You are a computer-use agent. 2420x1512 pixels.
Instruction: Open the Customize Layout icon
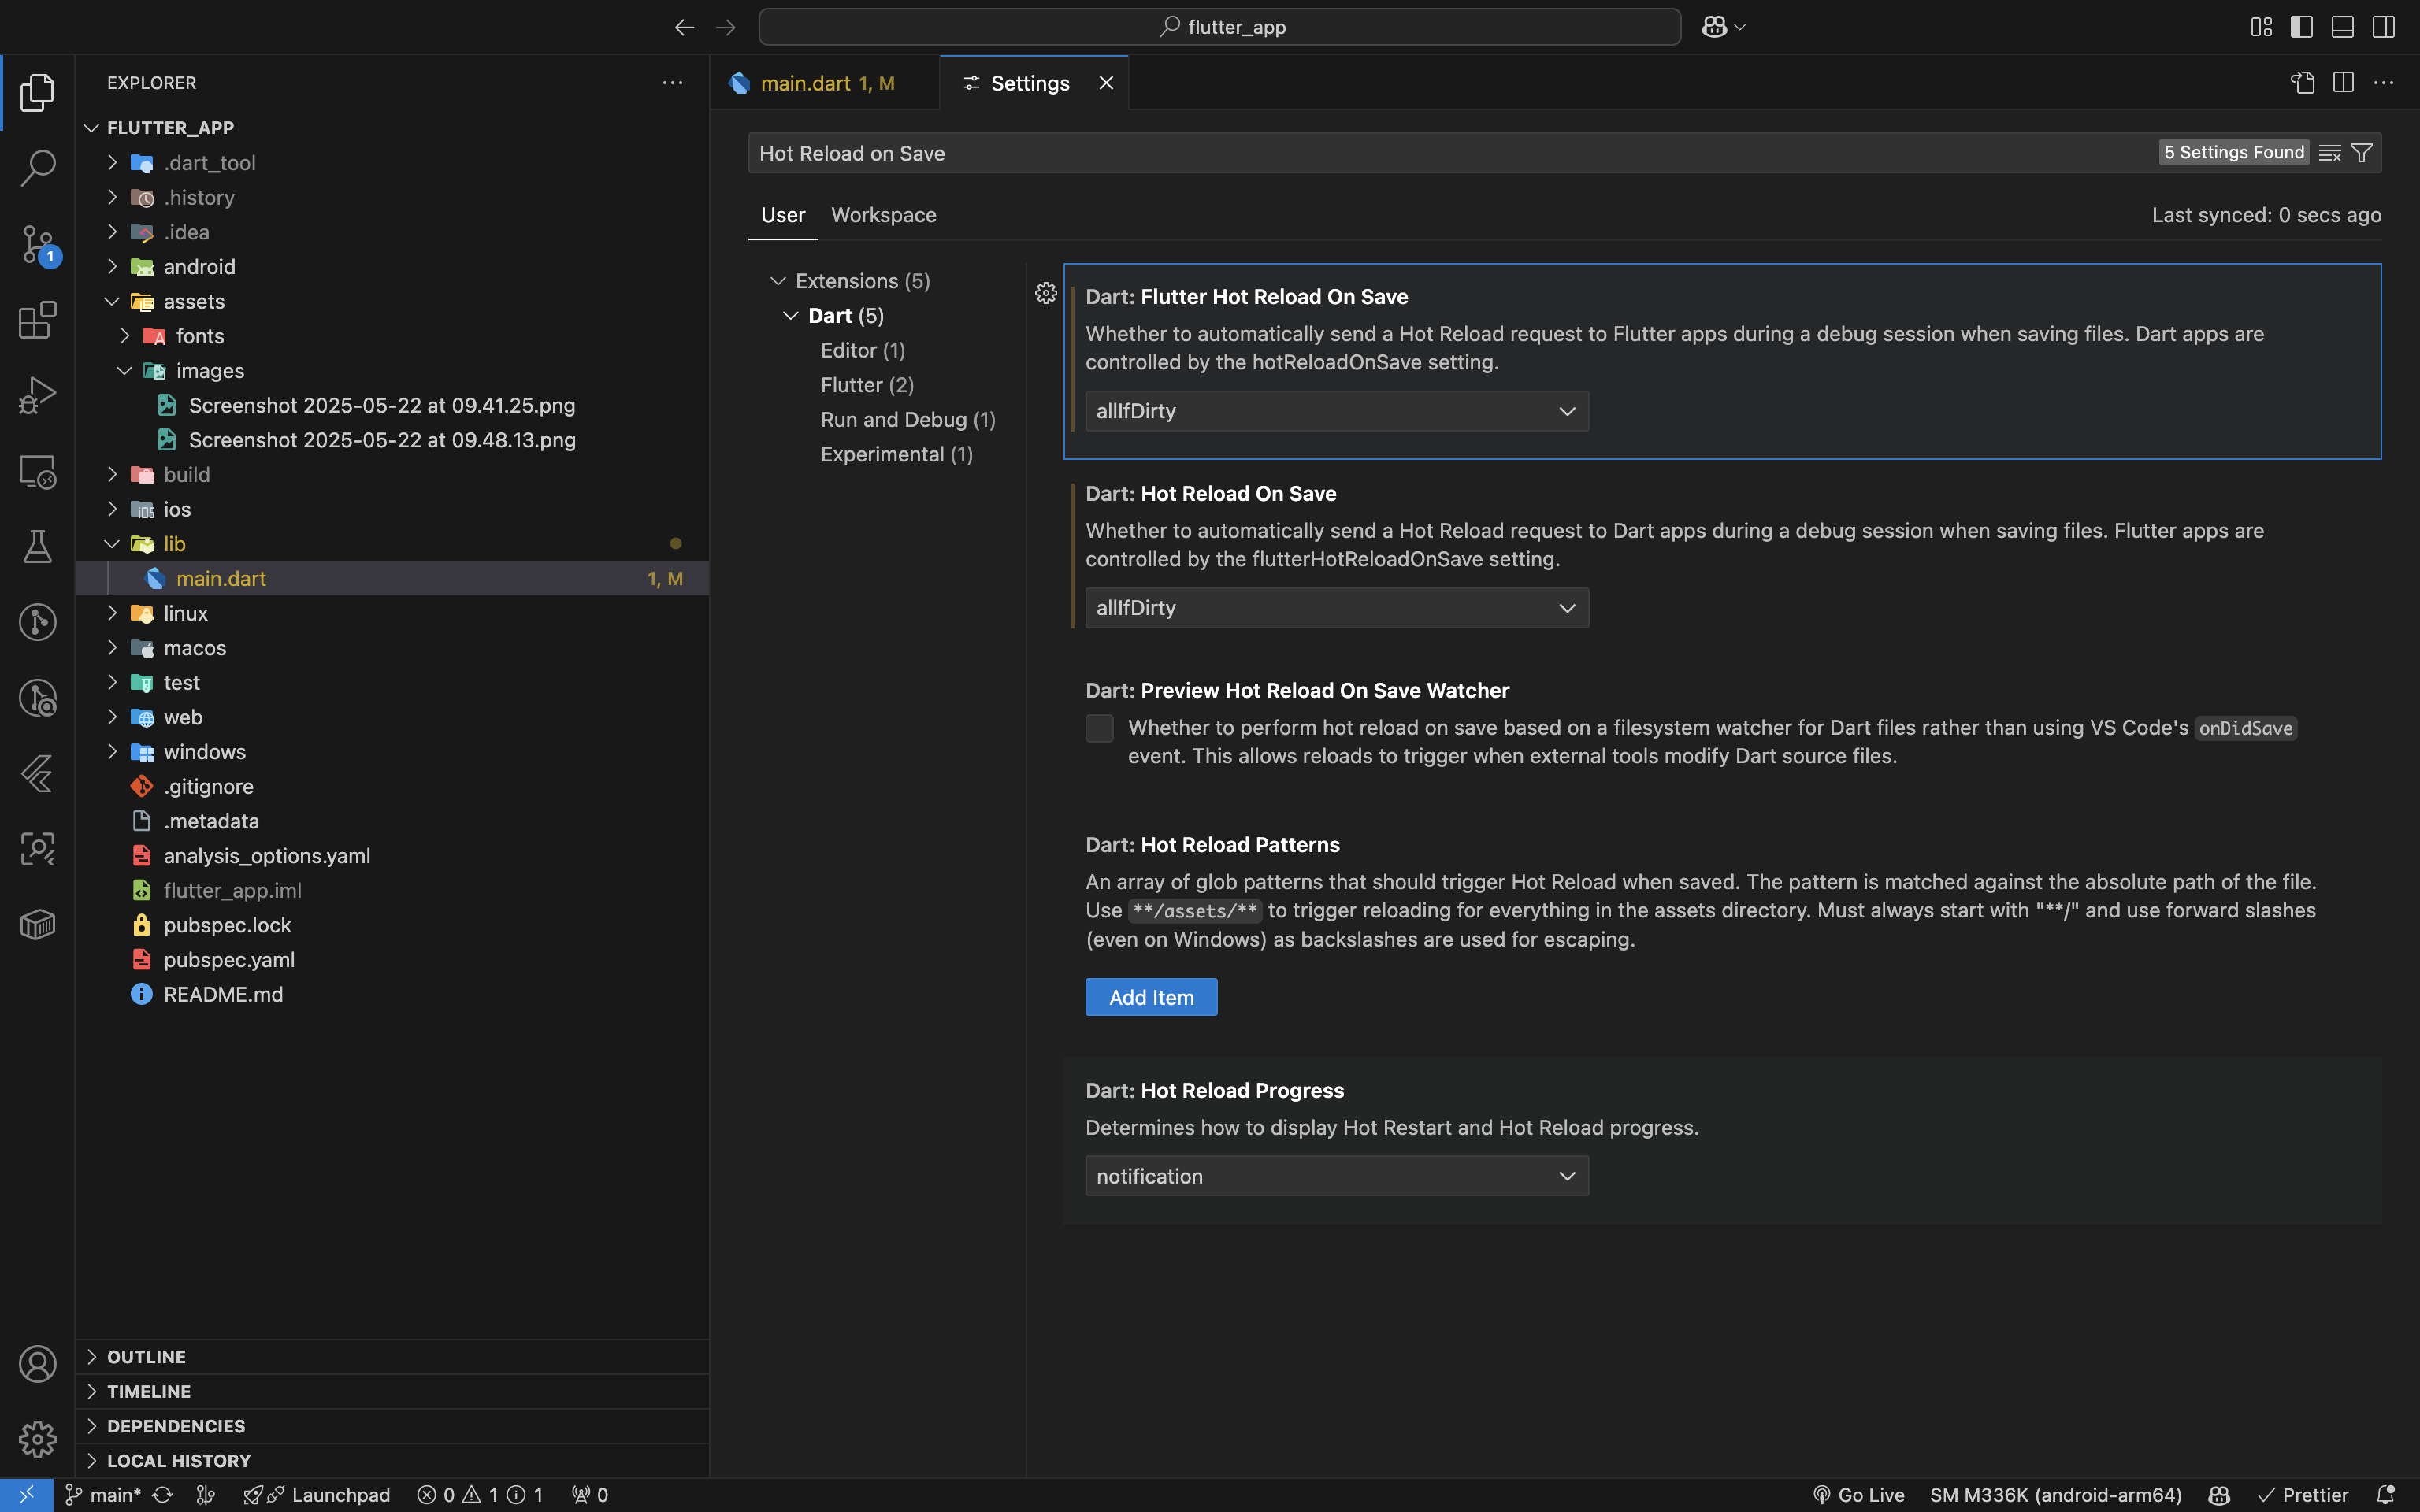pos(2261,27)
